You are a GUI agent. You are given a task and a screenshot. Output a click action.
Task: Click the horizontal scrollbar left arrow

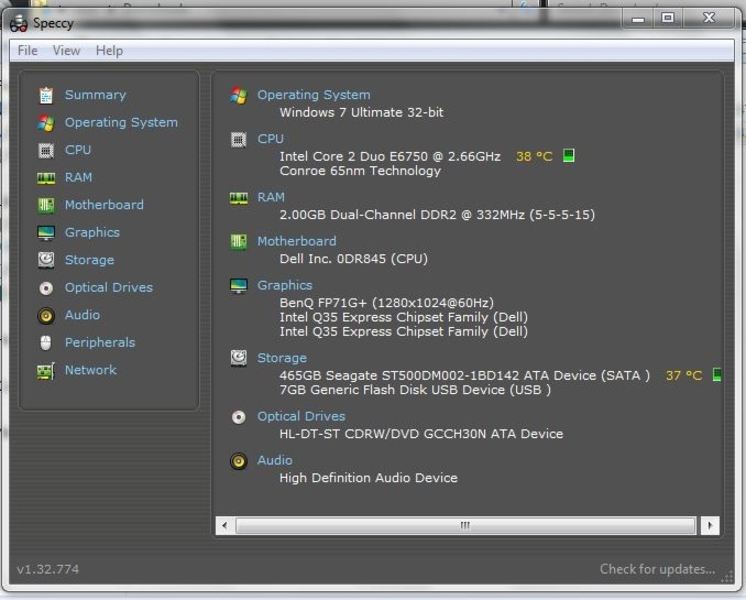click(x=225, y=526)
